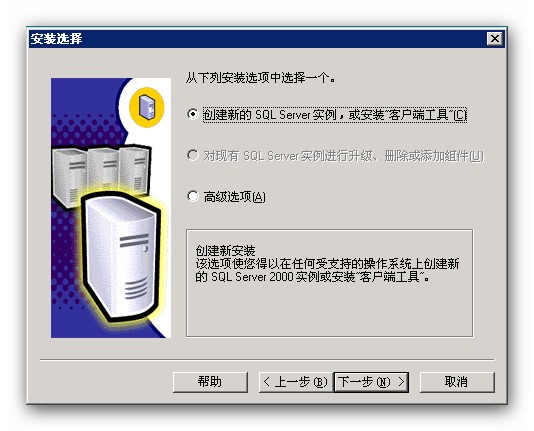
Task: Click the 安装选择 title bar text
Action: point(57,38)
